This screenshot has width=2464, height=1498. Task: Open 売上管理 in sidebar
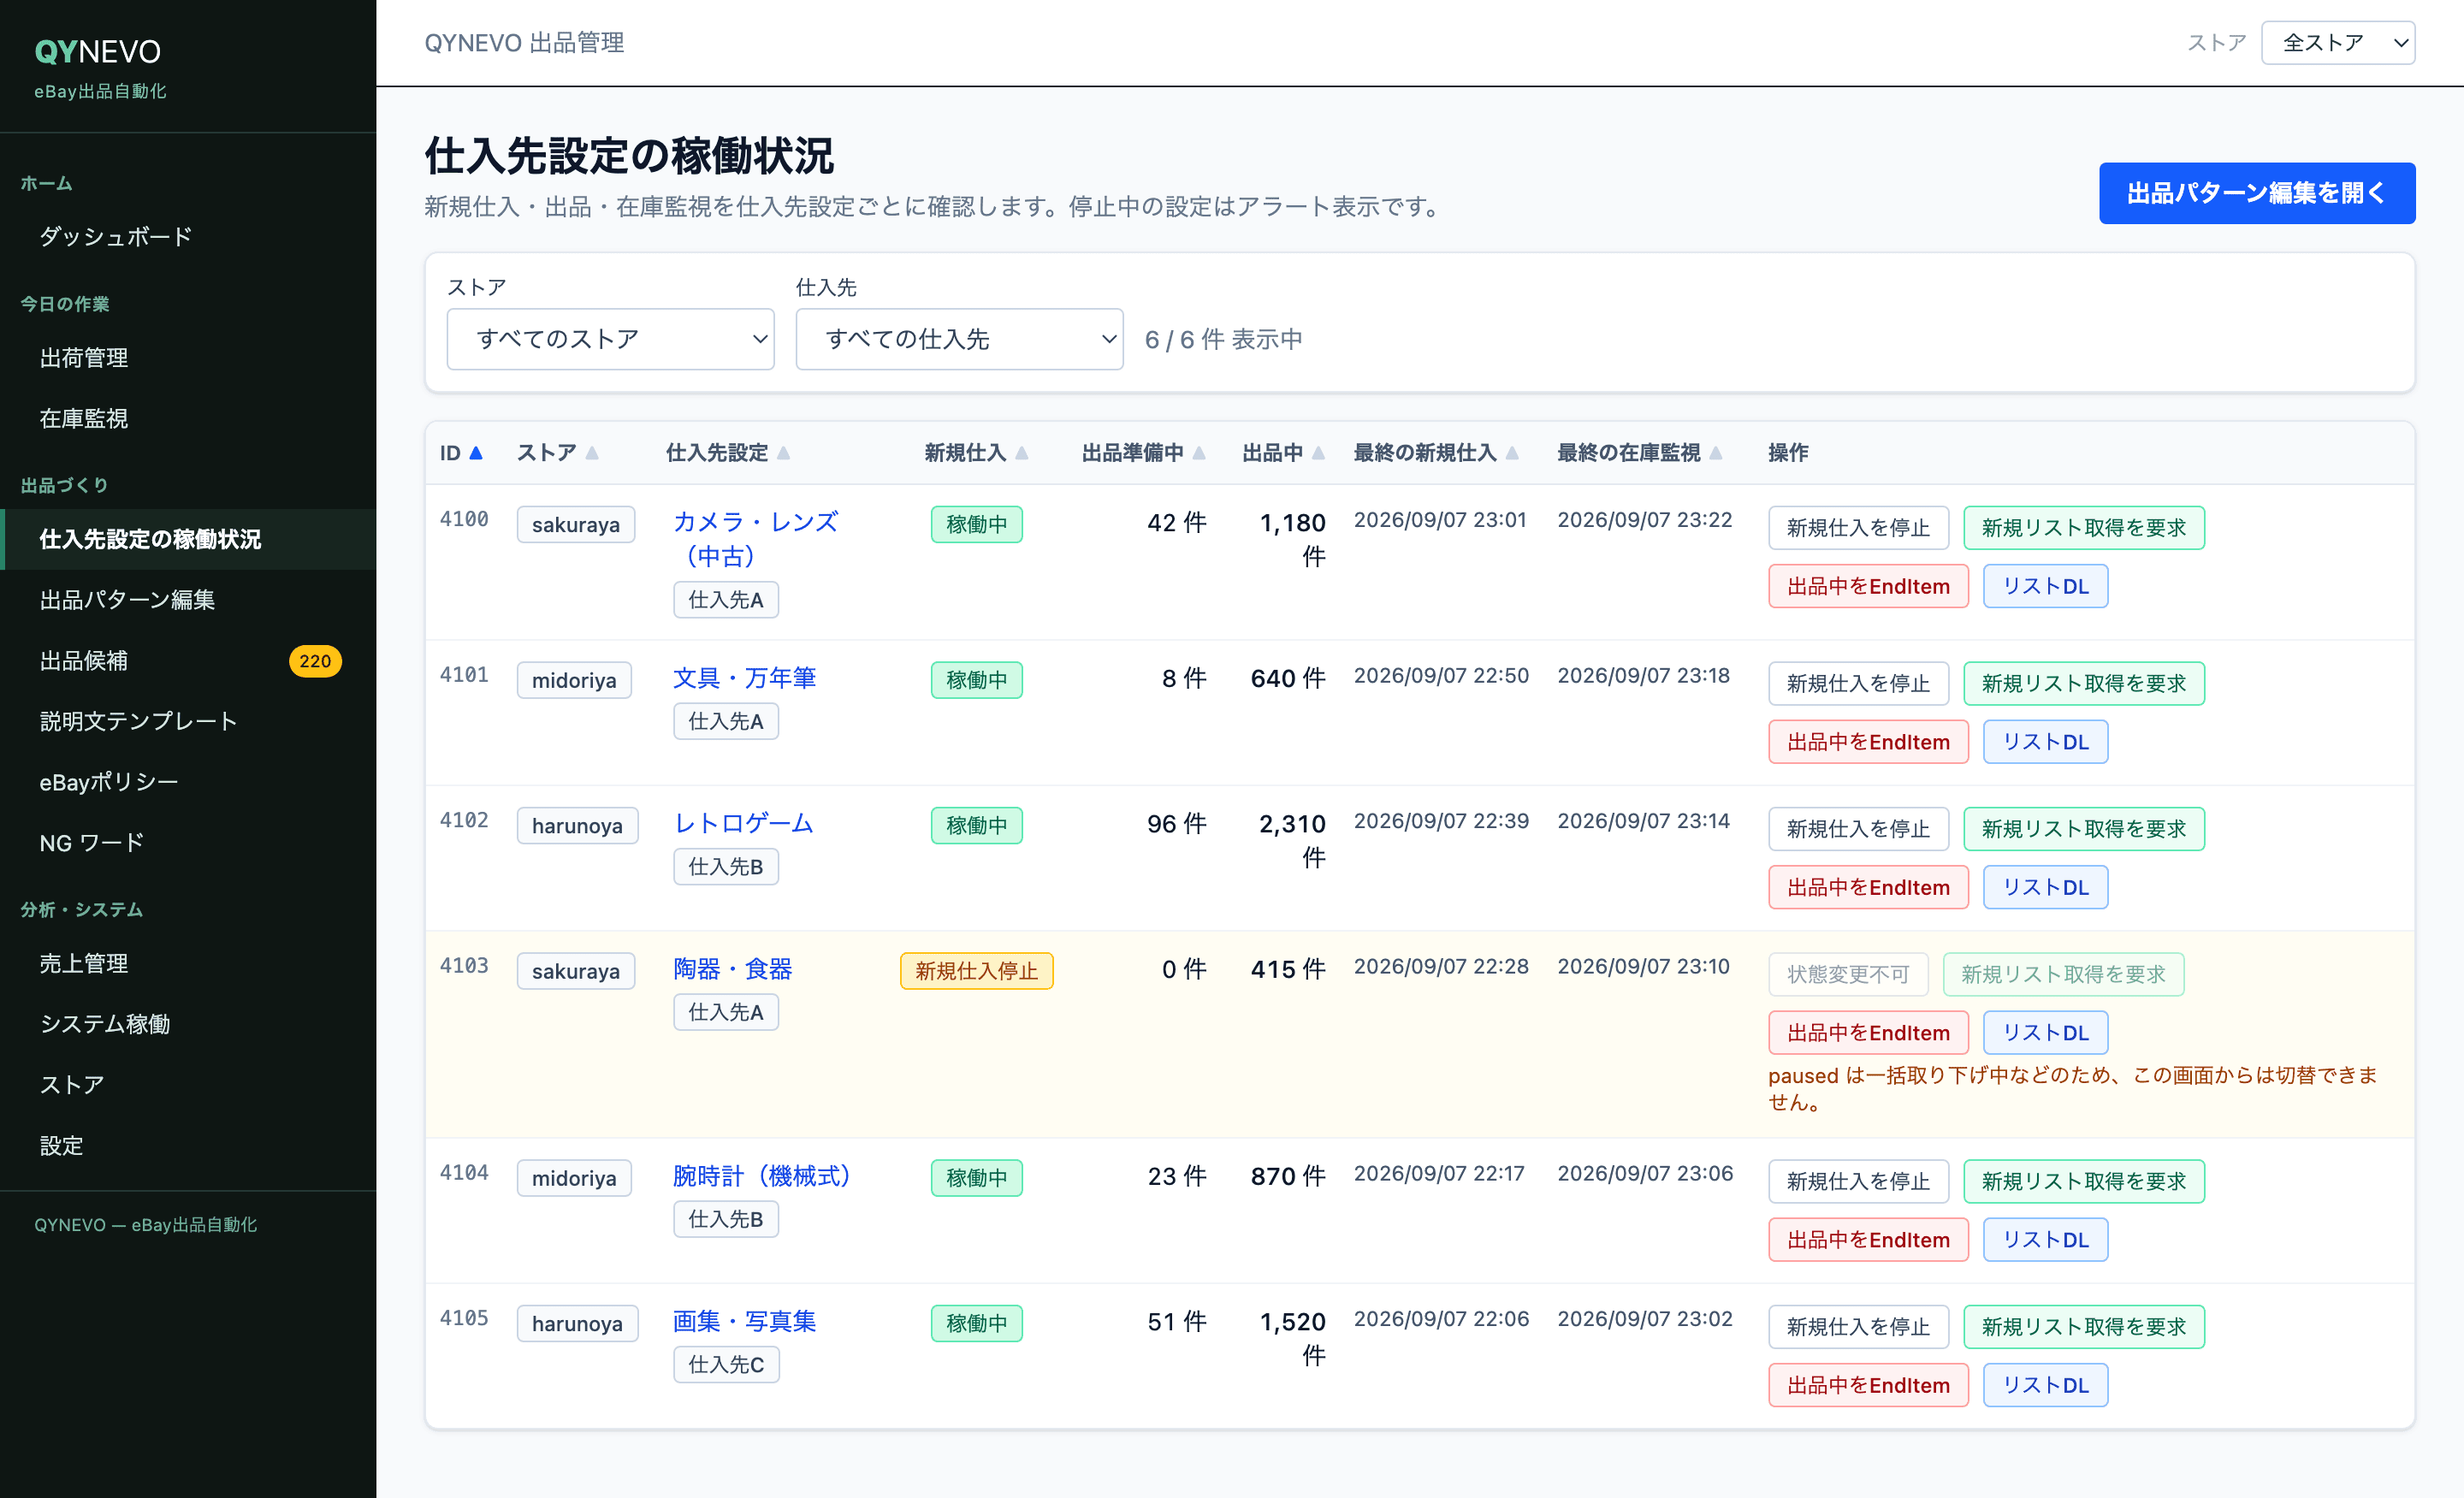click(188, 964)
